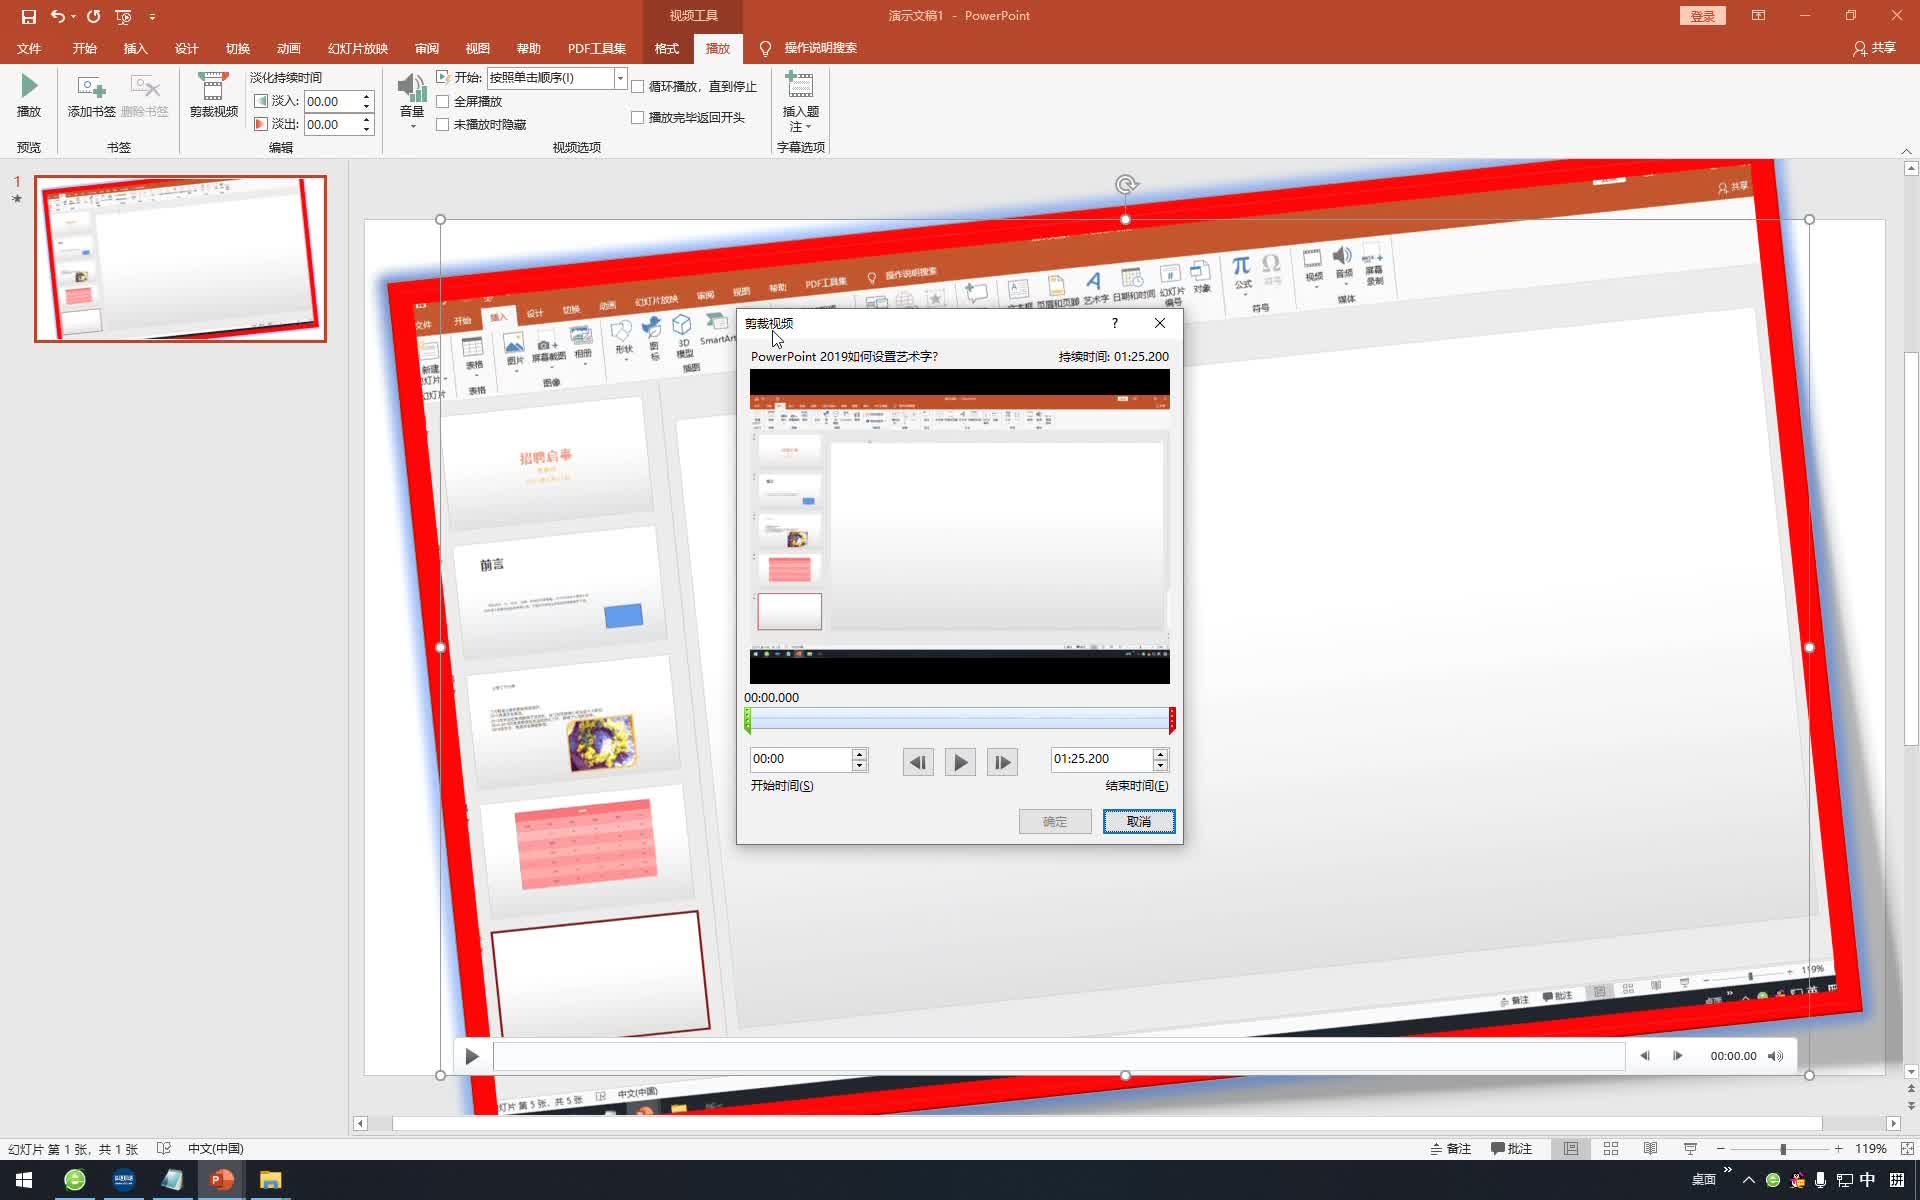The height and width of the screenshot is (1200, 1920).
Task: Open File Explorer from taskbar
Action: (x=270, y=1180)
